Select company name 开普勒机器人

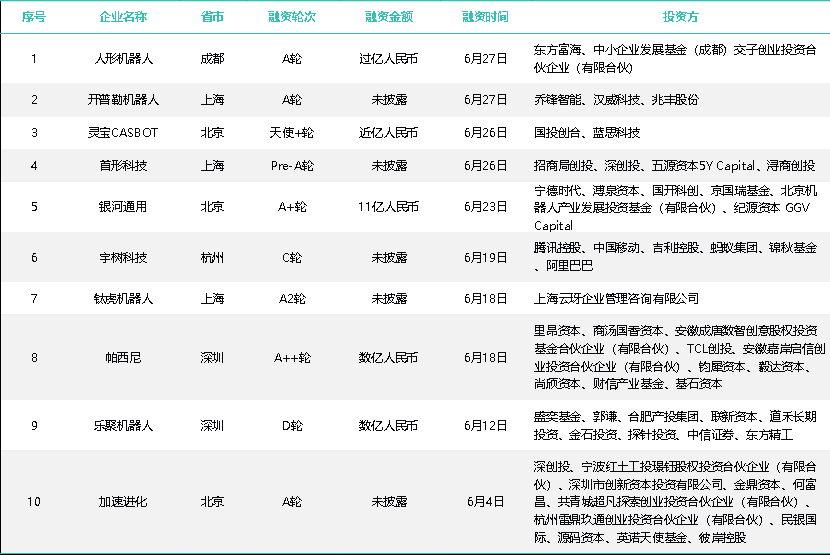123,100
